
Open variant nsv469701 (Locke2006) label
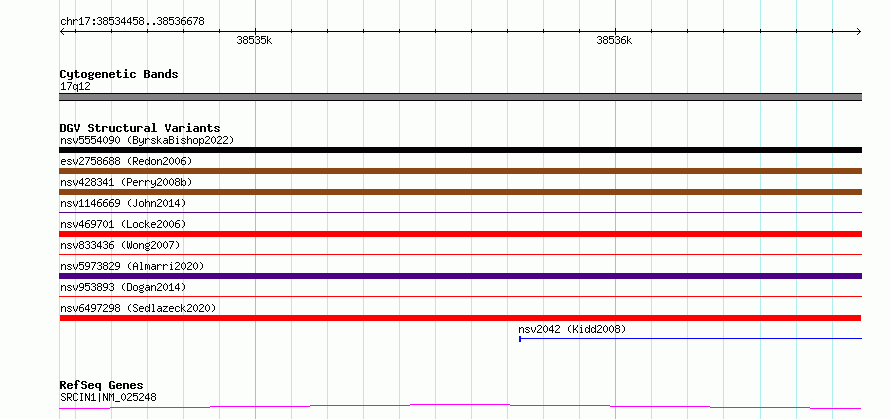[123, 224]
